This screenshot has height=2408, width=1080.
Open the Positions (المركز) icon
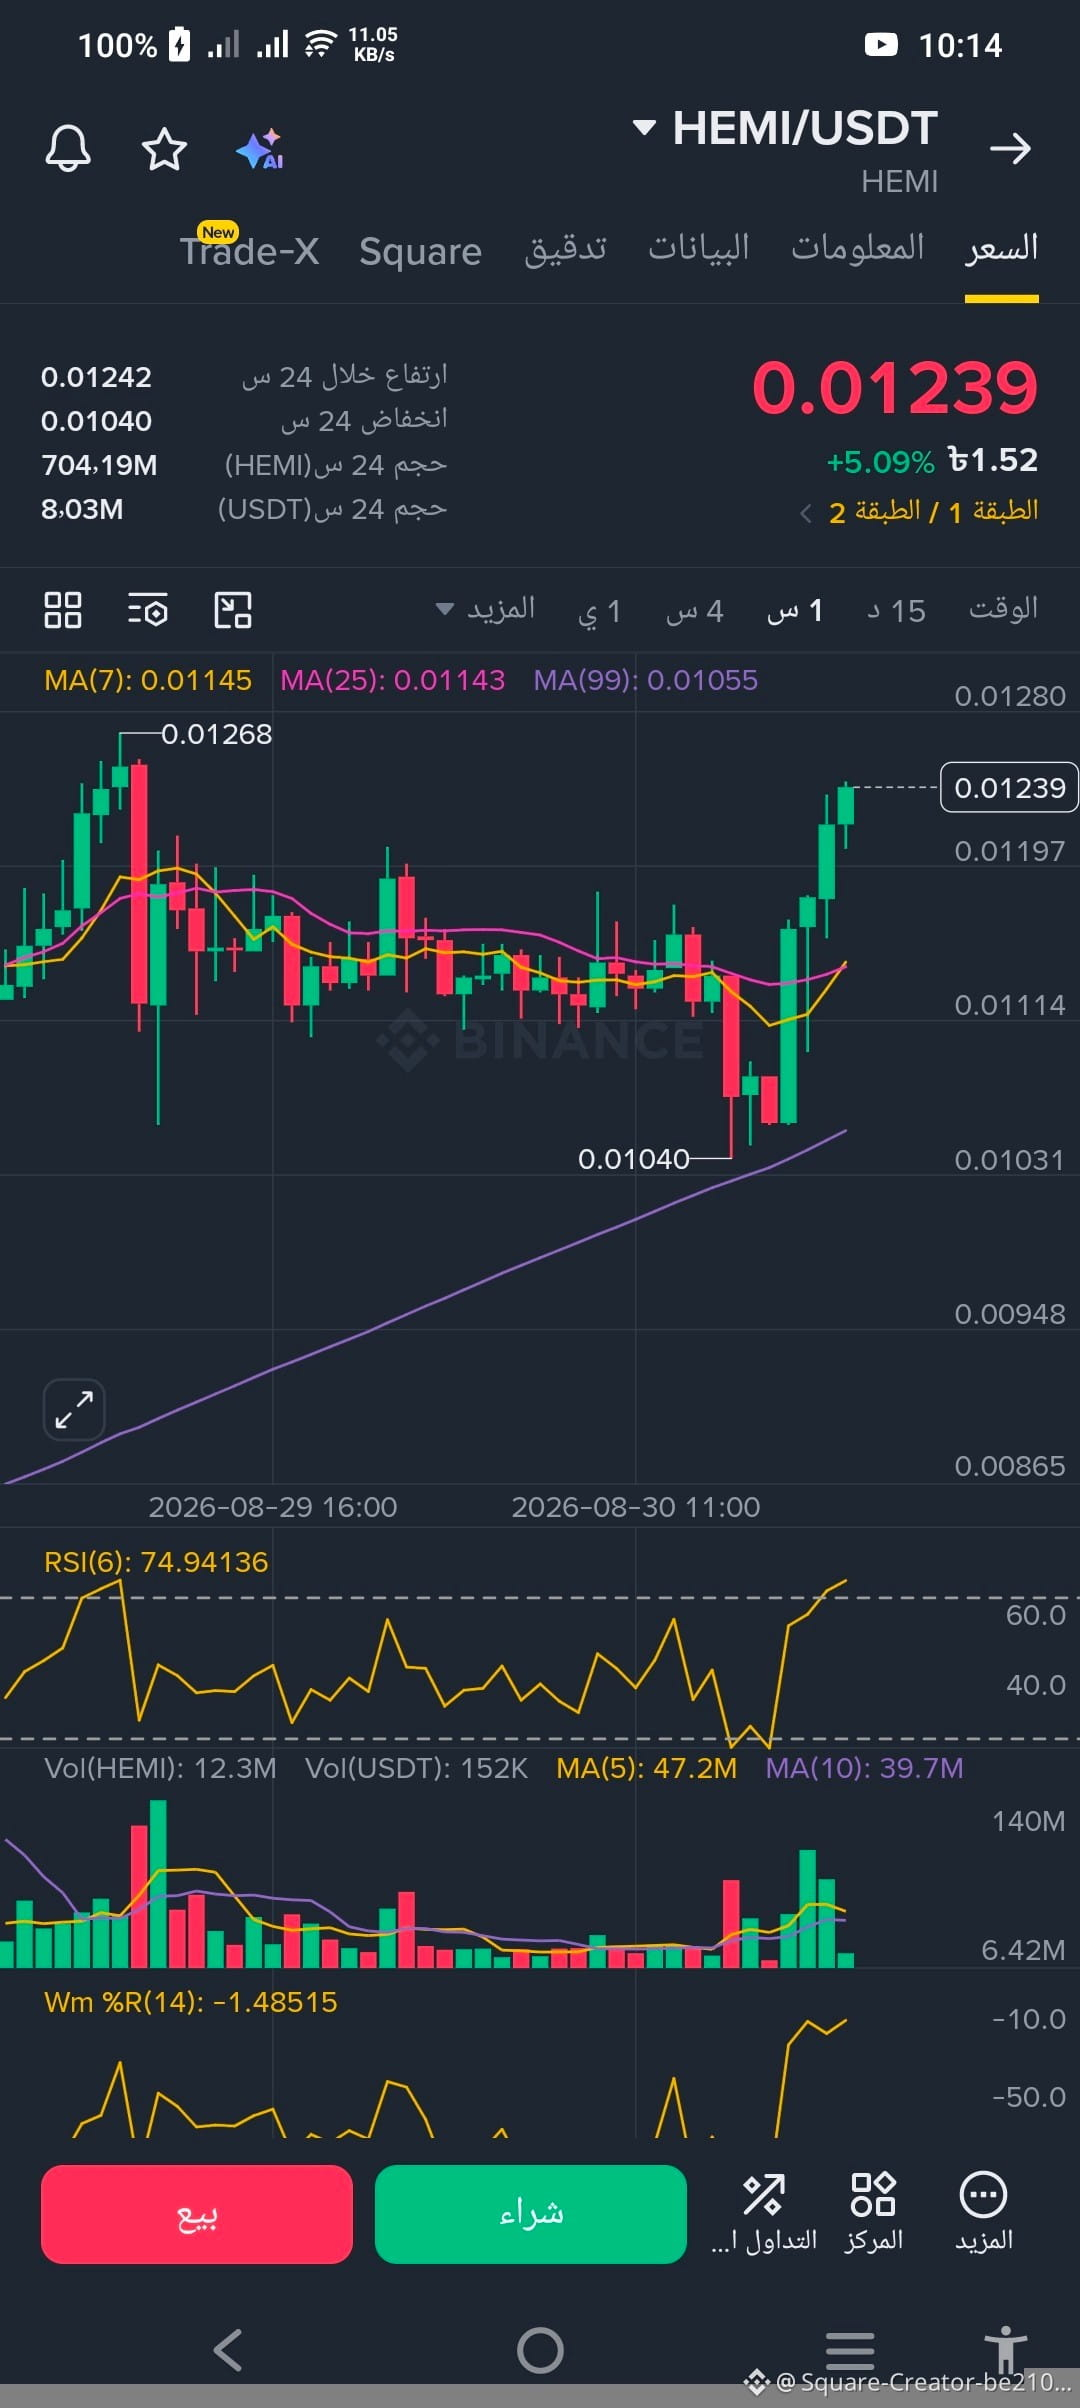click(x=873, y=2213)
